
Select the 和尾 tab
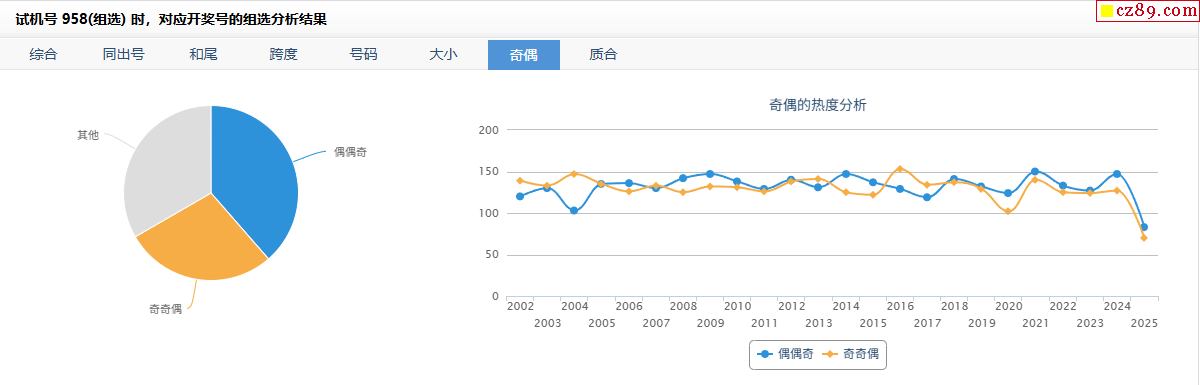(x=204, y=55)
